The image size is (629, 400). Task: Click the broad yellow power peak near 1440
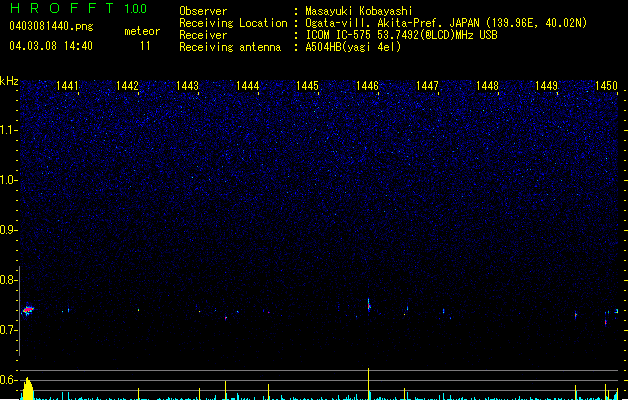pyautogui.click(x=27, y=388)
